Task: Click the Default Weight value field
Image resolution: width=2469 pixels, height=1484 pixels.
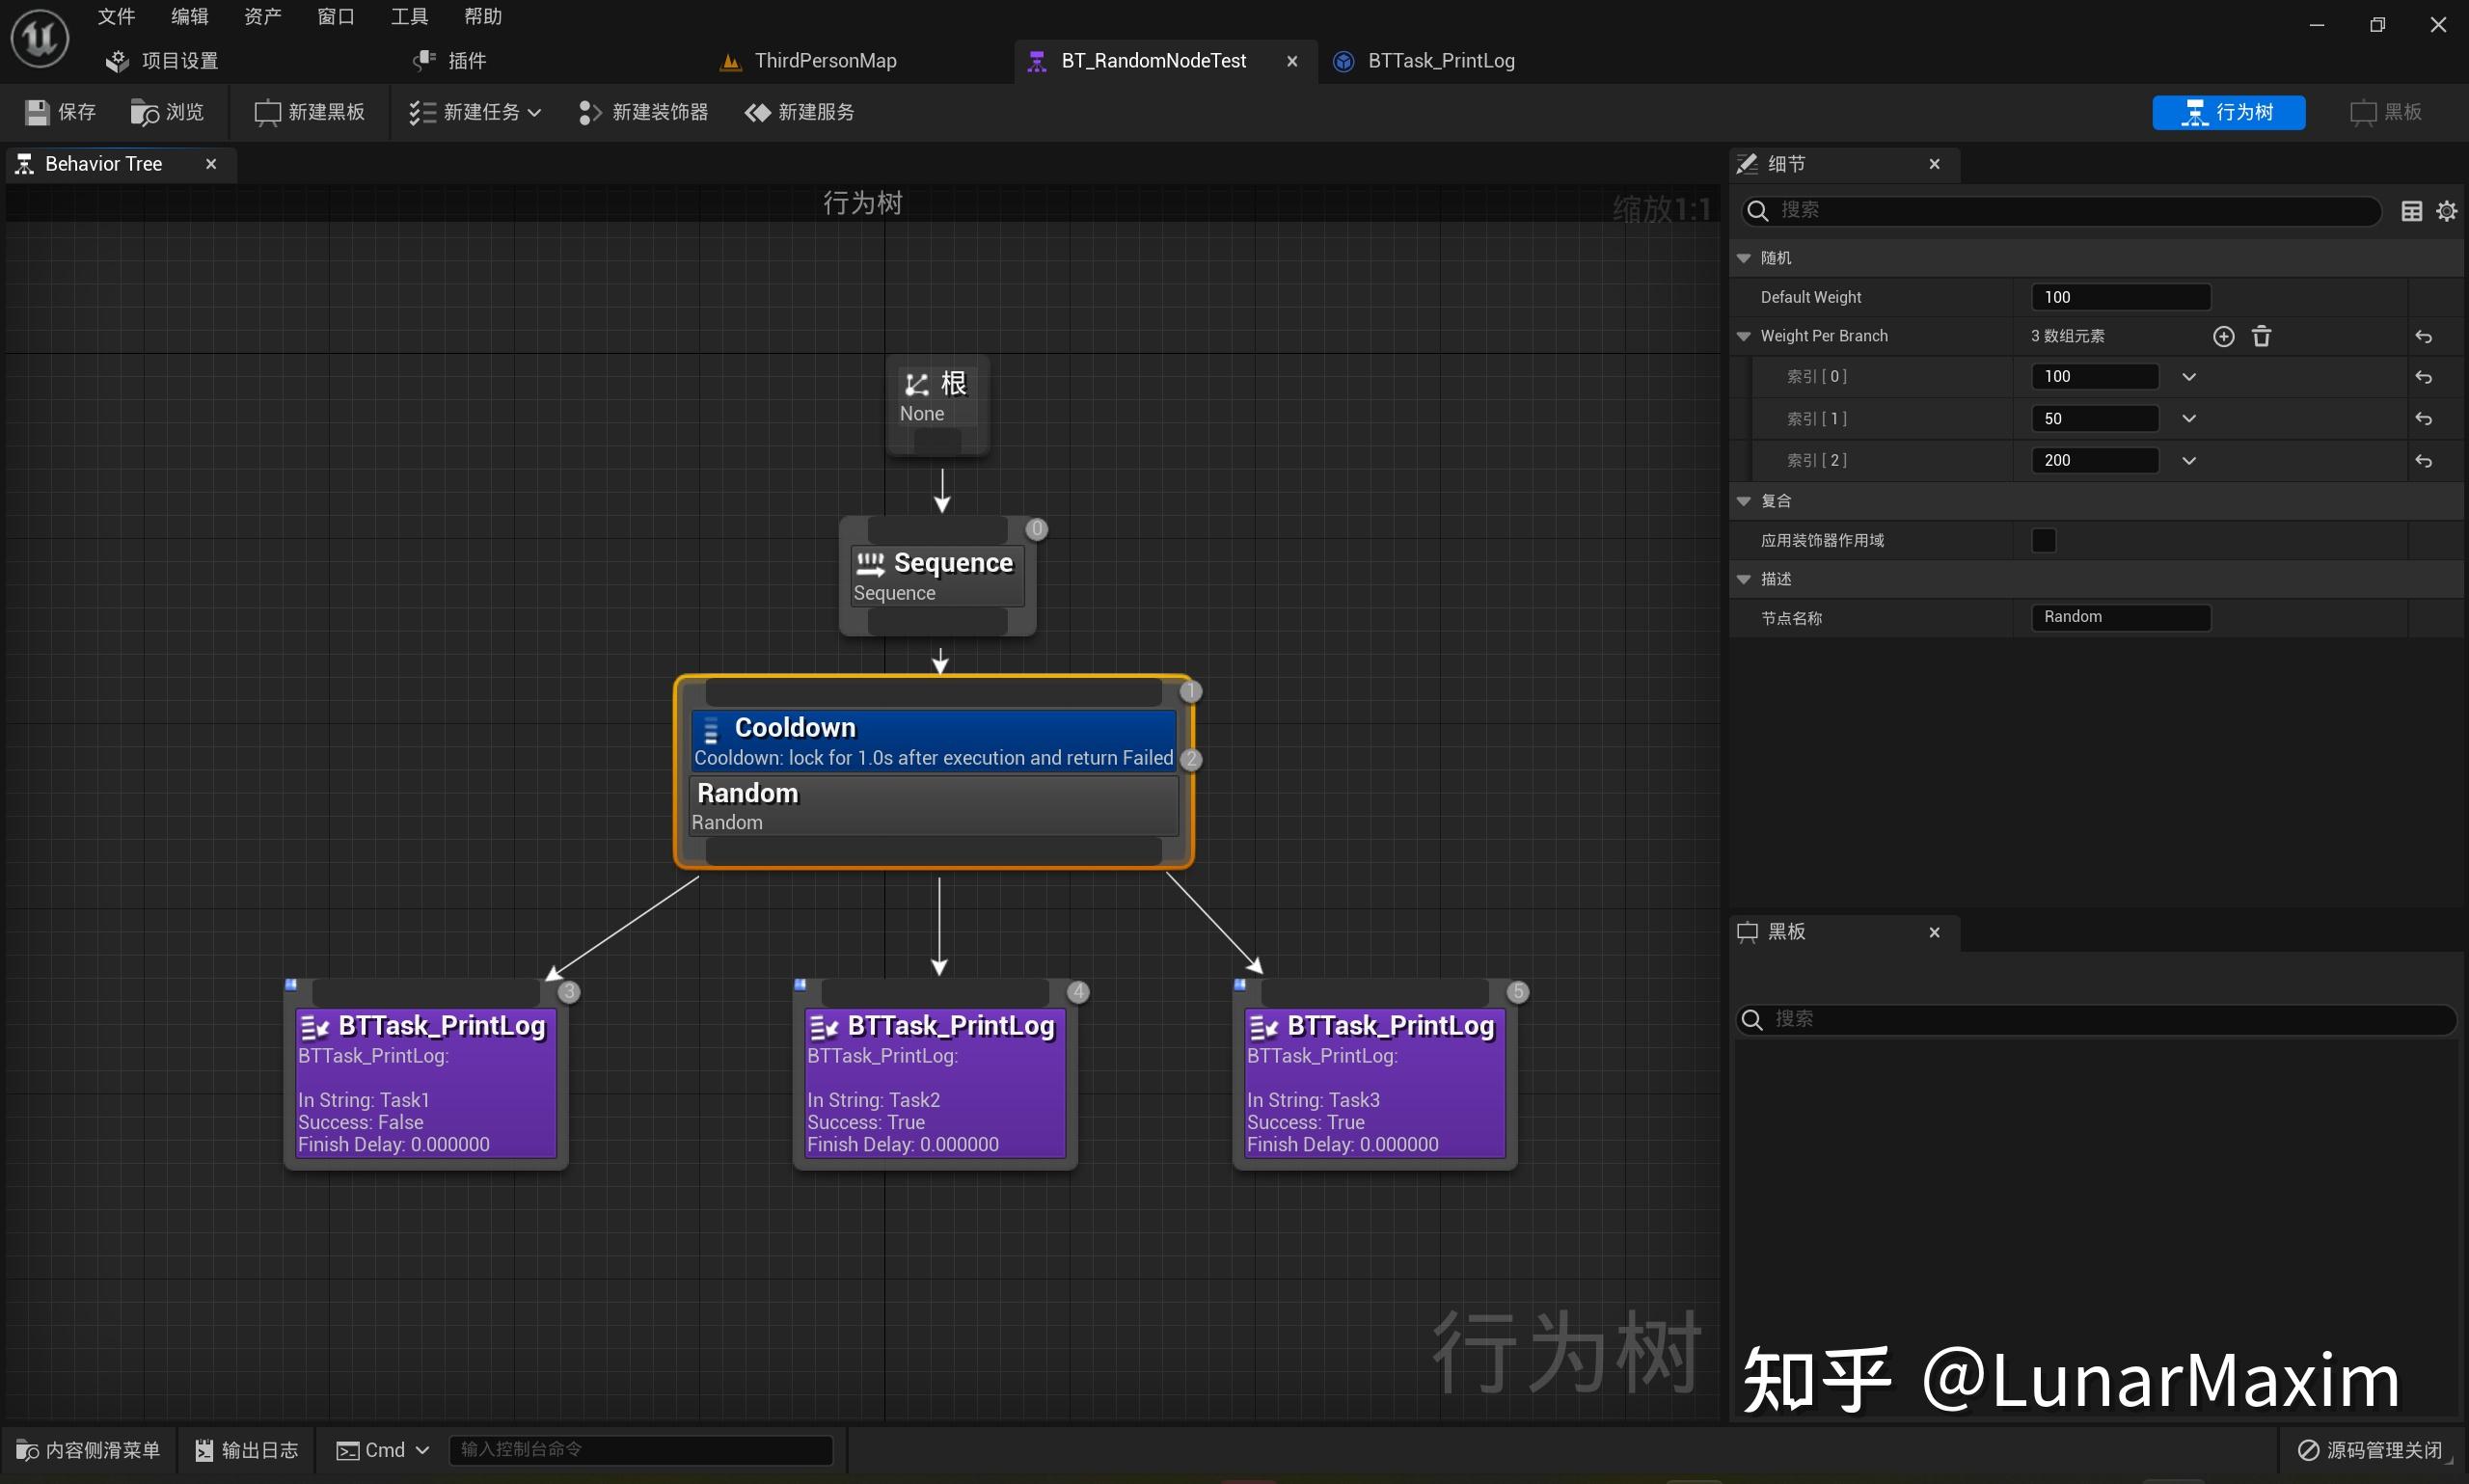Action: (2120, 297)
